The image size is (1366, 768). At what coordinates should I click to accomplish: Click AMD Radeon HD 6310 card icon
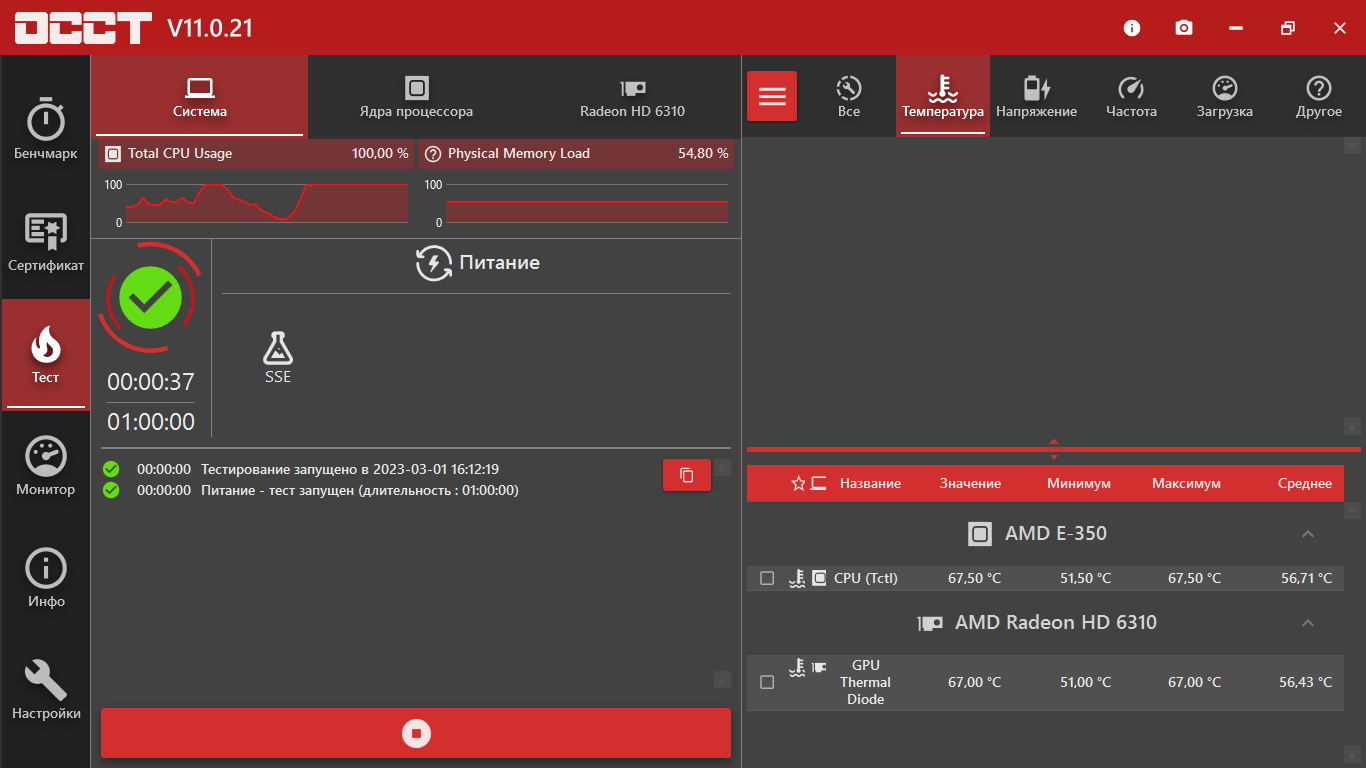(x=930, y=623)
